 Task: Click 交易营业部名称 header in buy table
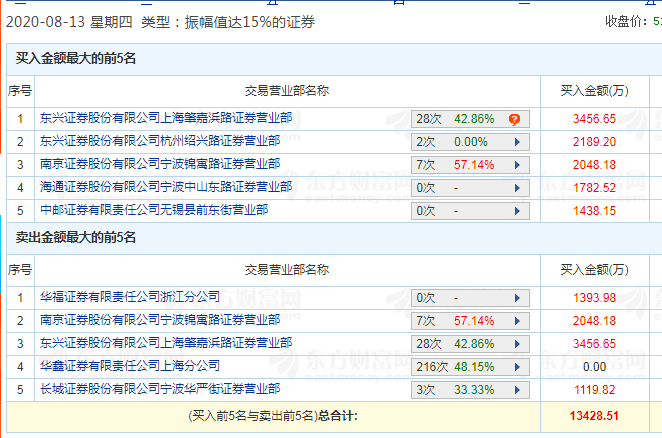click(287, 91)
